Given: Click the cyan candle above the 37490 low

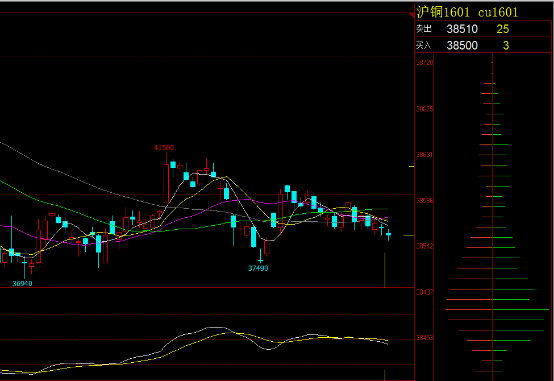Looking at the screenshot, I should (x=253, y=237).
